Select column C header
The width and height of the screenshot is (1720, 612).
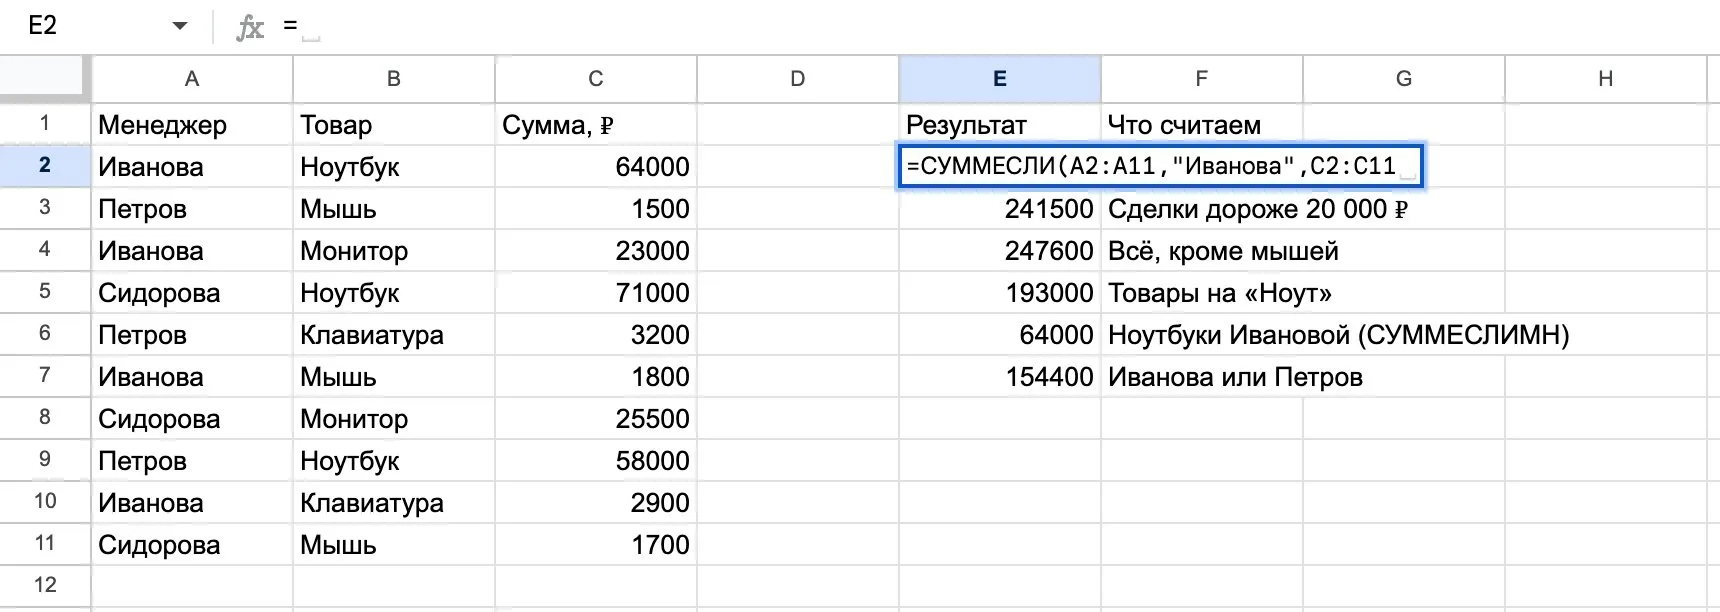(596, 79)
